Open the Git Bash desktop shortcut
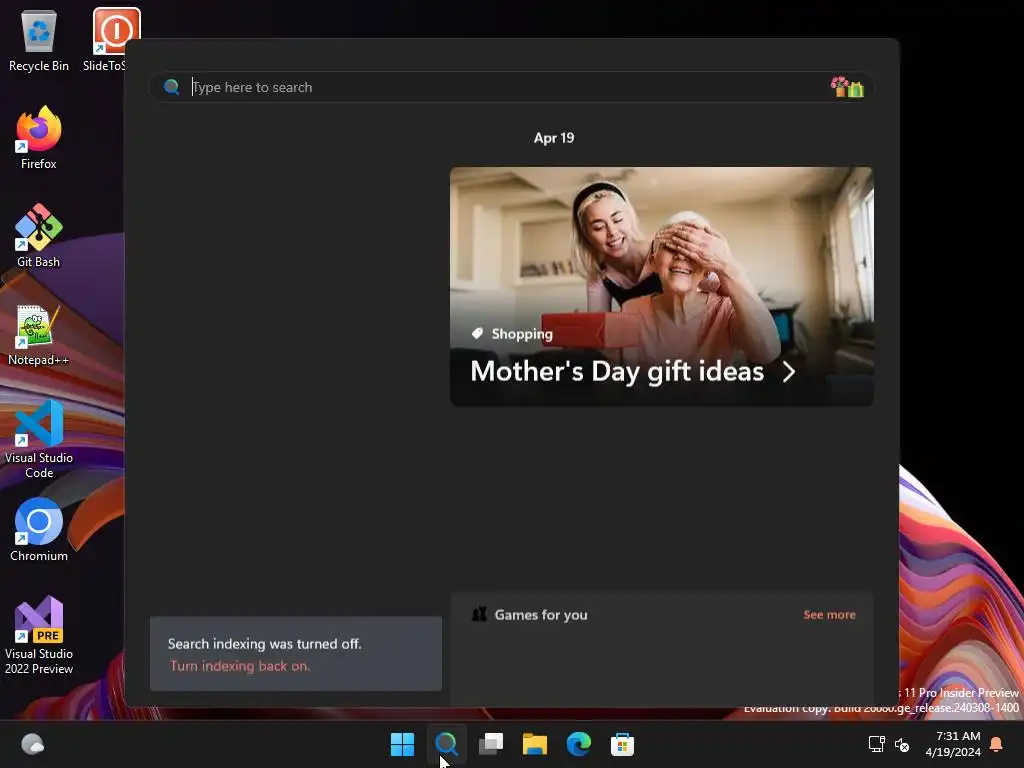 tap(39, 235)
